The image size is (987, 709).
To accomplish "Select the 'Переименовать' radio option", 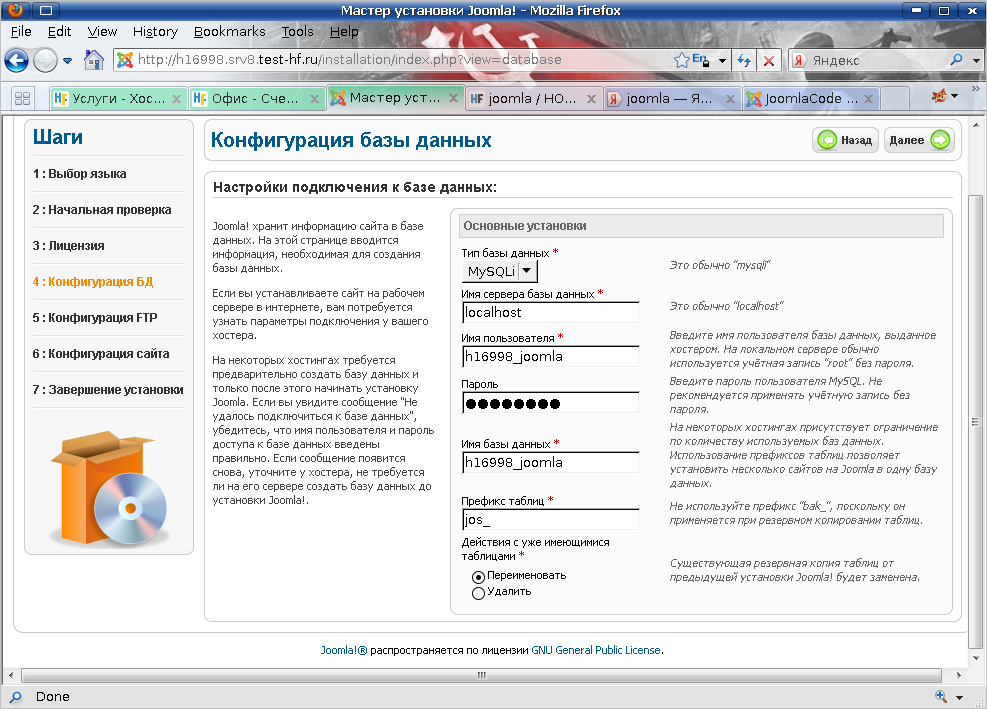I will [478, 577].
